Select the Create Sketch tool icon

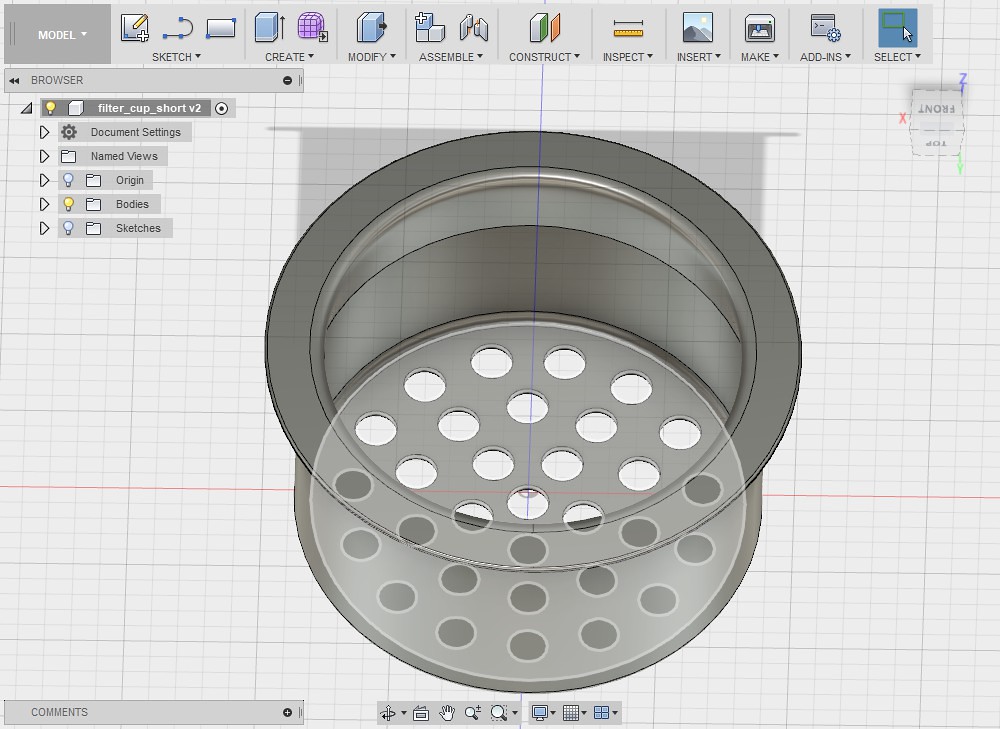click(x=135, y=28)
